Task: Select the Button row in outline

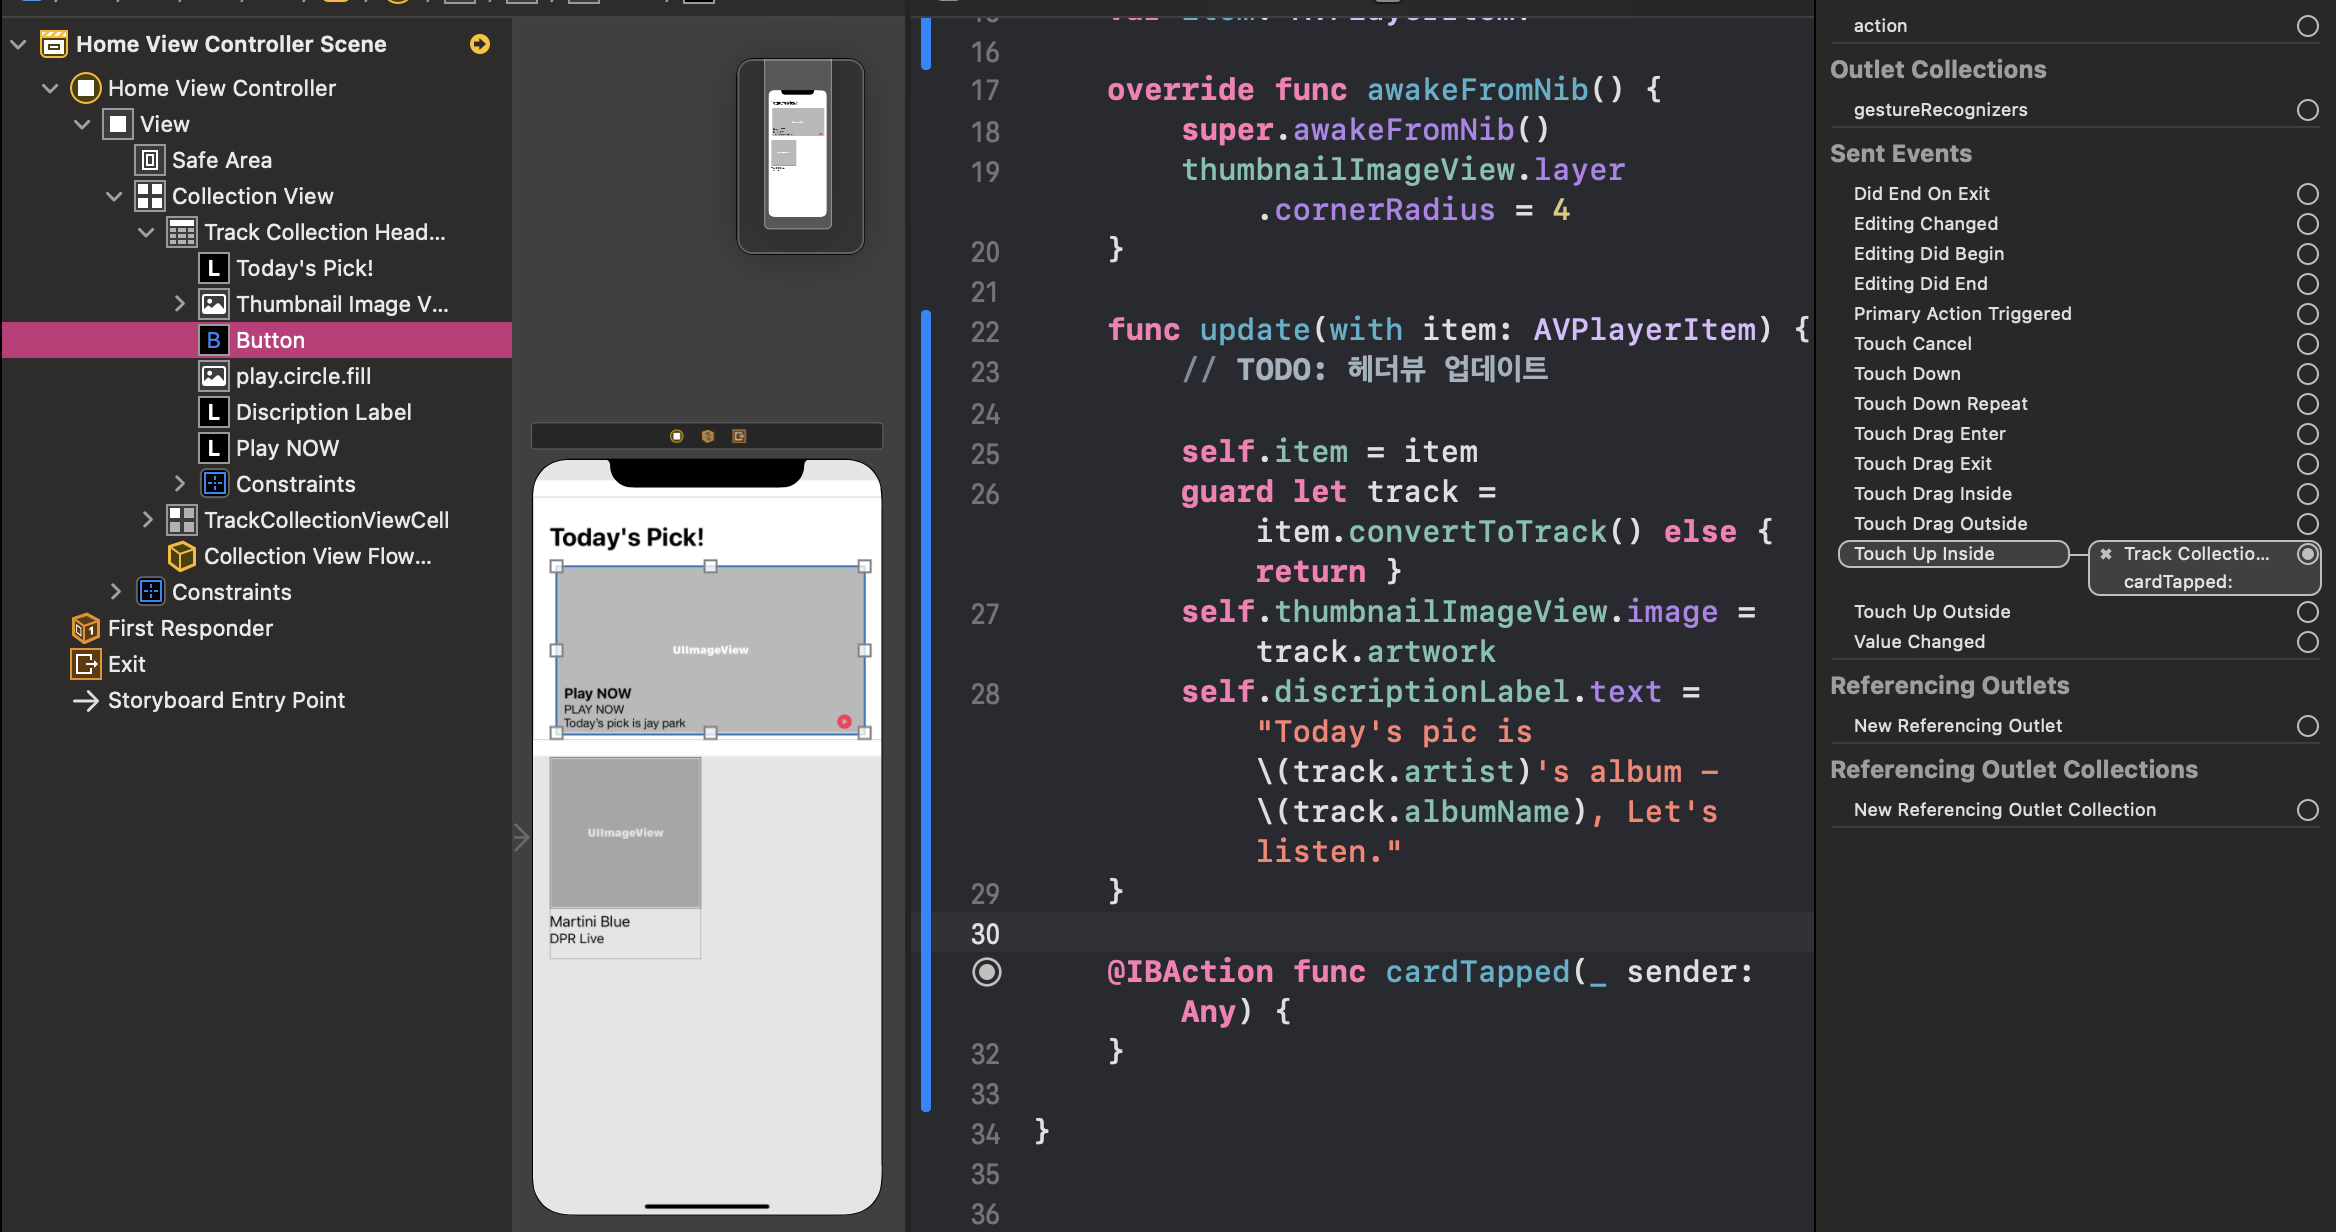Action: (x=270, y=340)
